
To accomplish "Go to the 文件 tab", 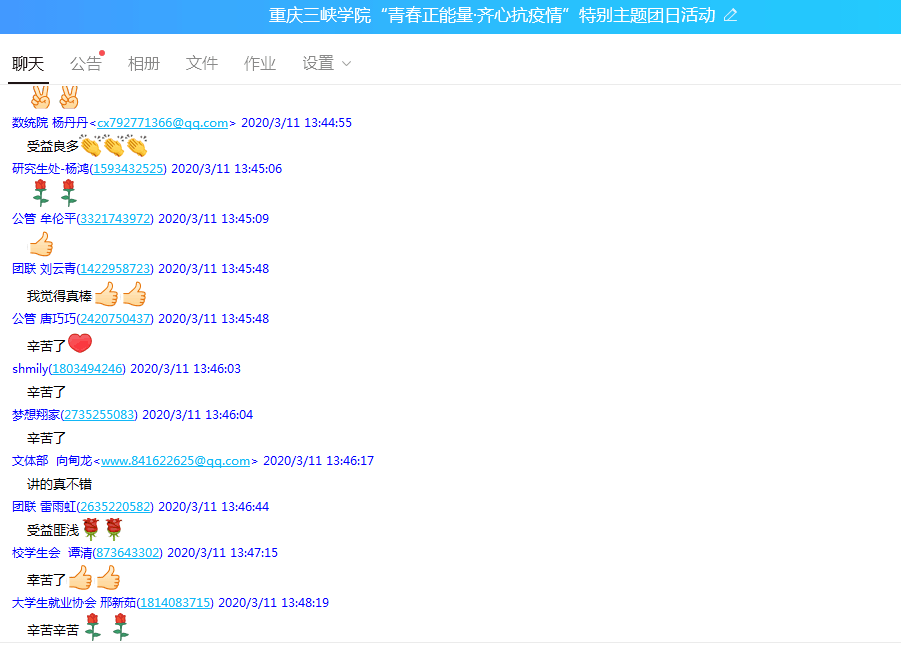I will click(201, 63).
